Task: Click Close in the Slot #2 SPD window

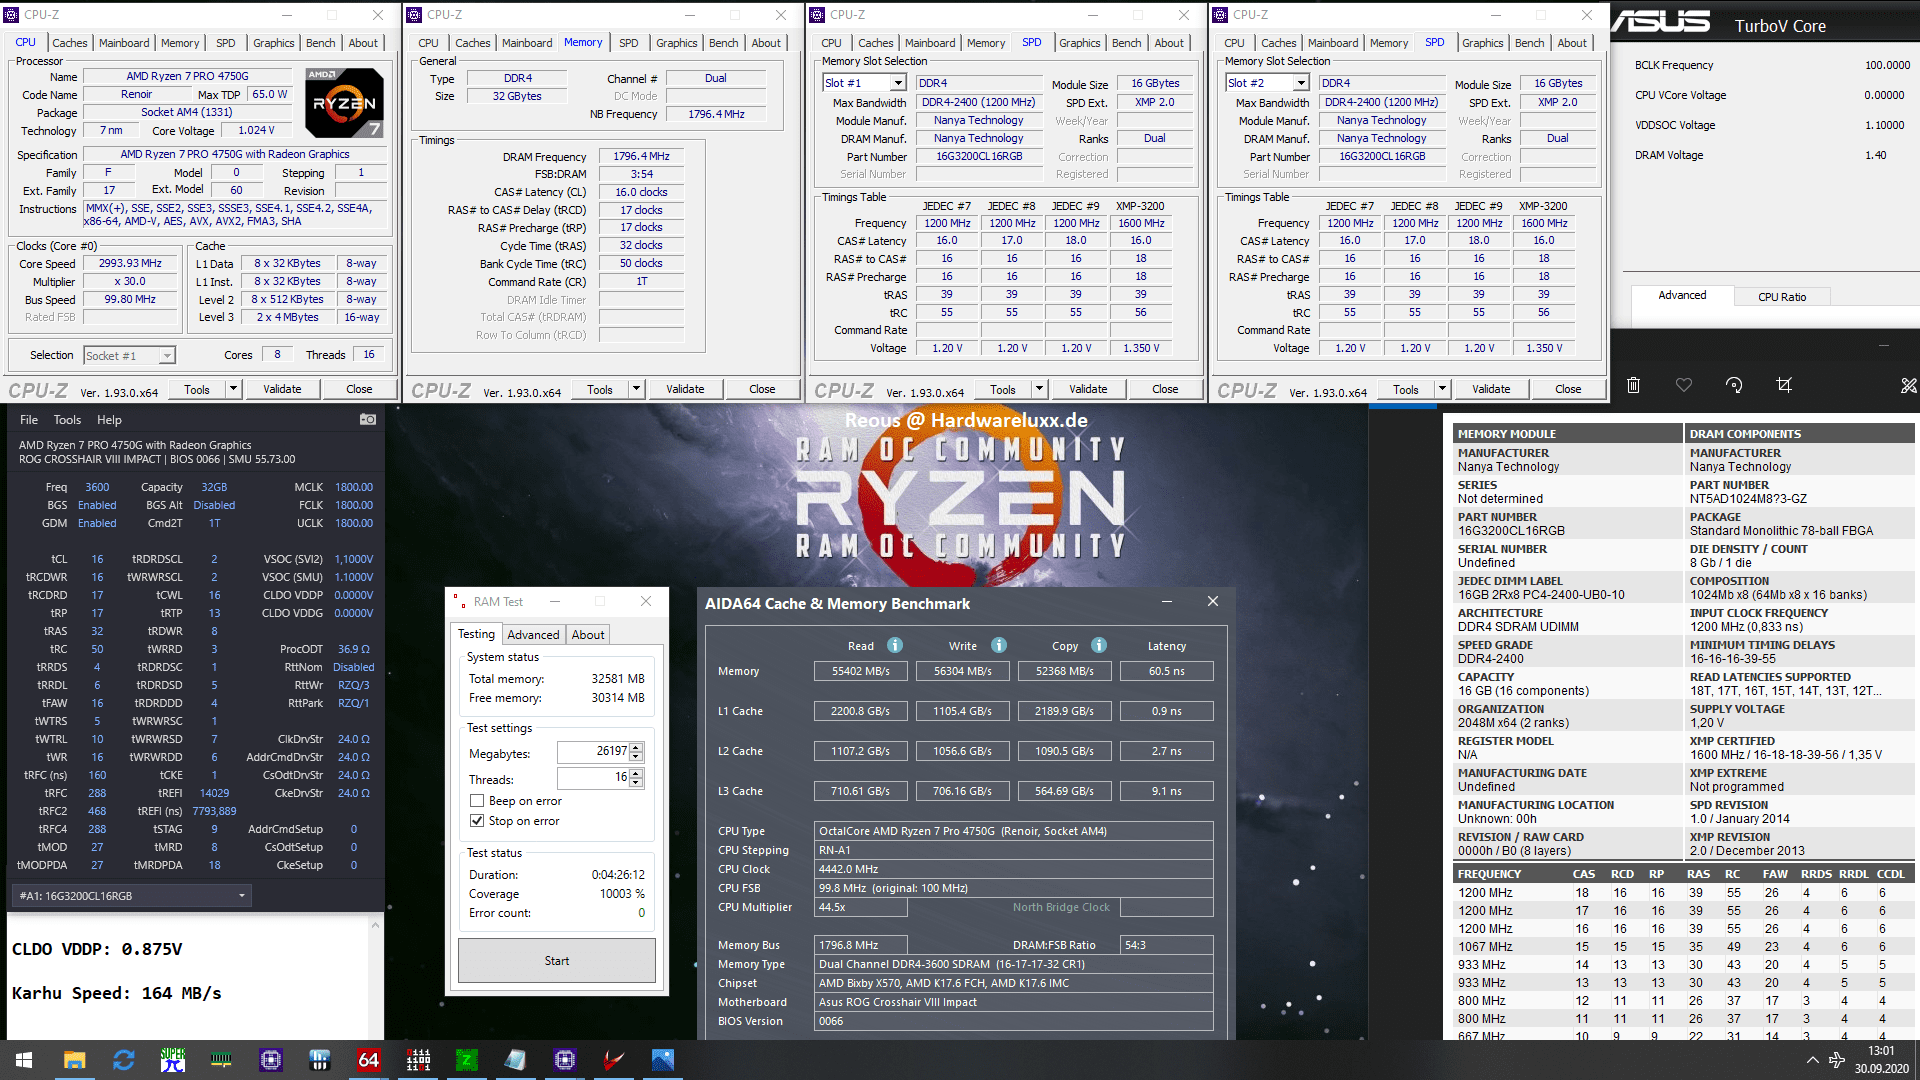Action: (1568, 389)
